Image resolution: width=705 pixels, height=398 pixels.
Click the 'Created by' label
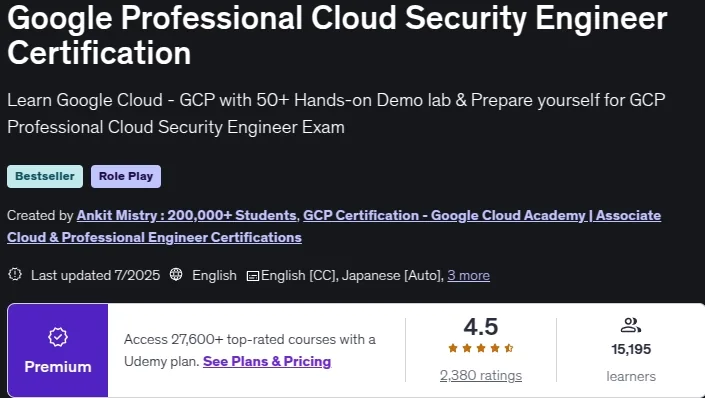[40, 215]
